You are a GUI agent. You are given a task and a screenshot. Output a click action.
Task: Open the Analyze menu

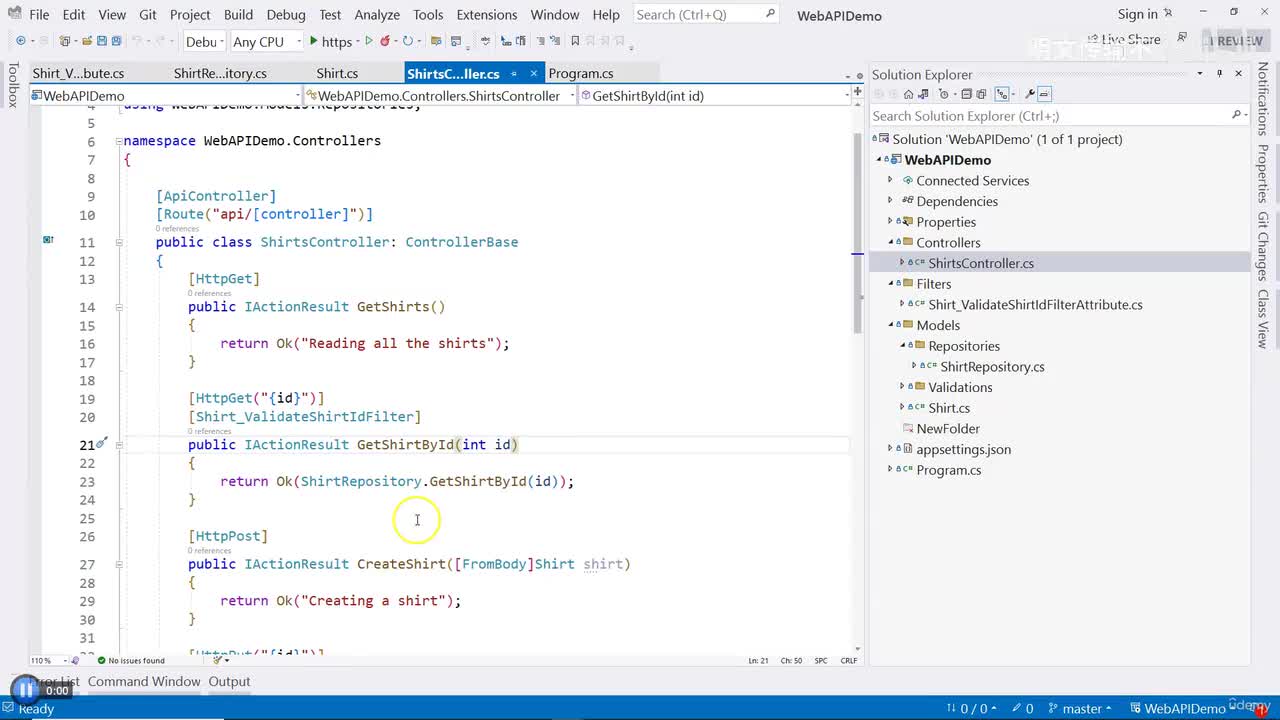378,15
